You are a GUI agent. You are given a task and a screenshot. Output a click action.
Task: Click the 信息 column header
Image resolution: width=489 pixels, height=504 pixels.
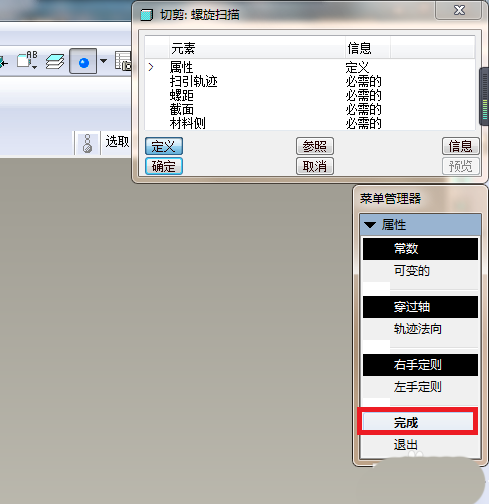[367, 48]
